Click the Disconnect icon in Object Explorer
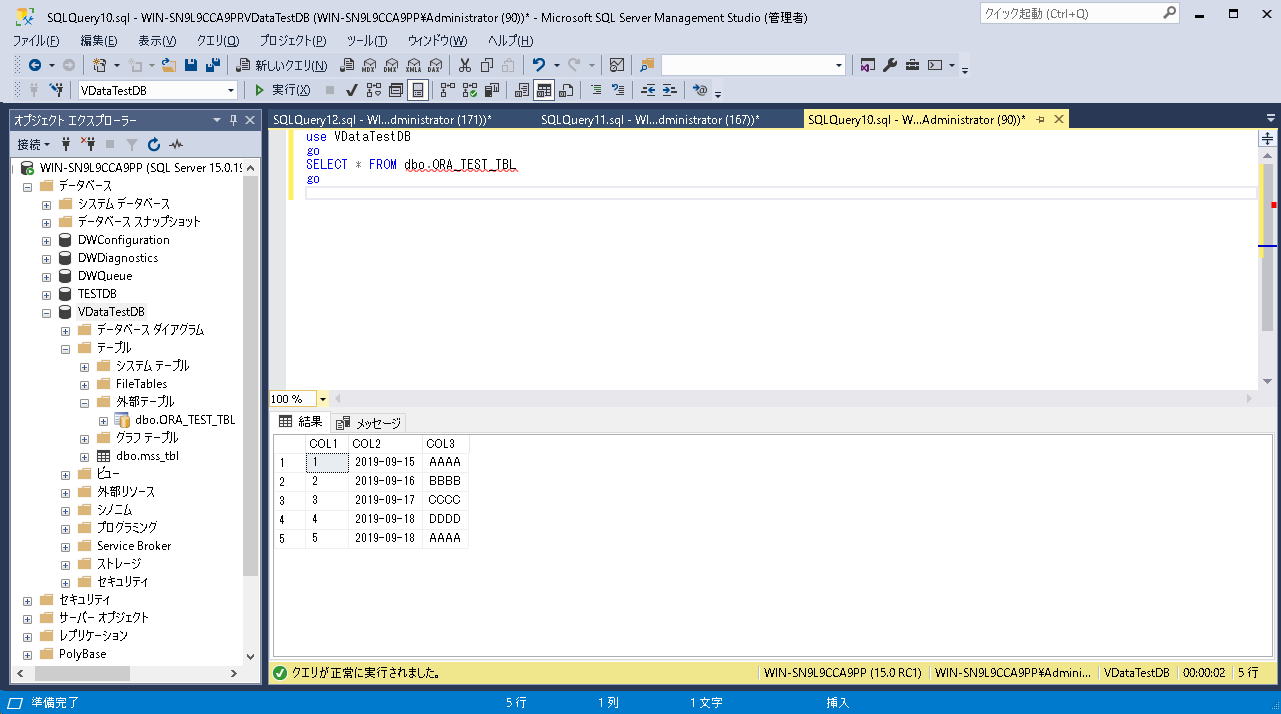Screen dimensions: 1281x714 (88, 144)
